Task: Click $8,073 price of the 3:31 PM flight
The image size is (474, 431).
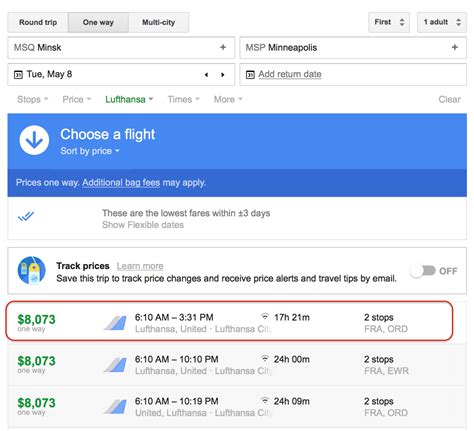Action: pyautogui.click(x=36, y=319)
